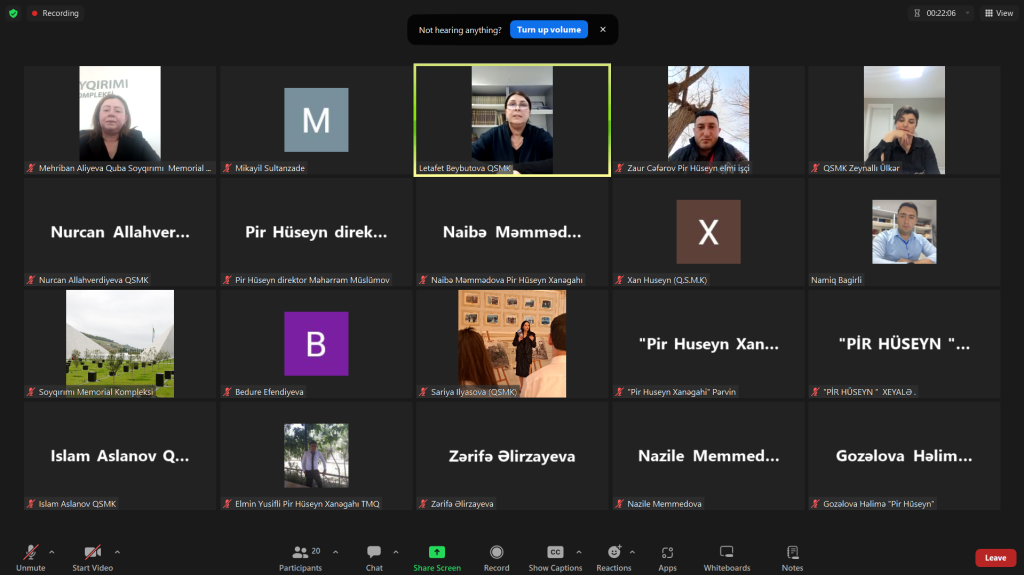Open the meeting timer dropdown

(967, 13)
